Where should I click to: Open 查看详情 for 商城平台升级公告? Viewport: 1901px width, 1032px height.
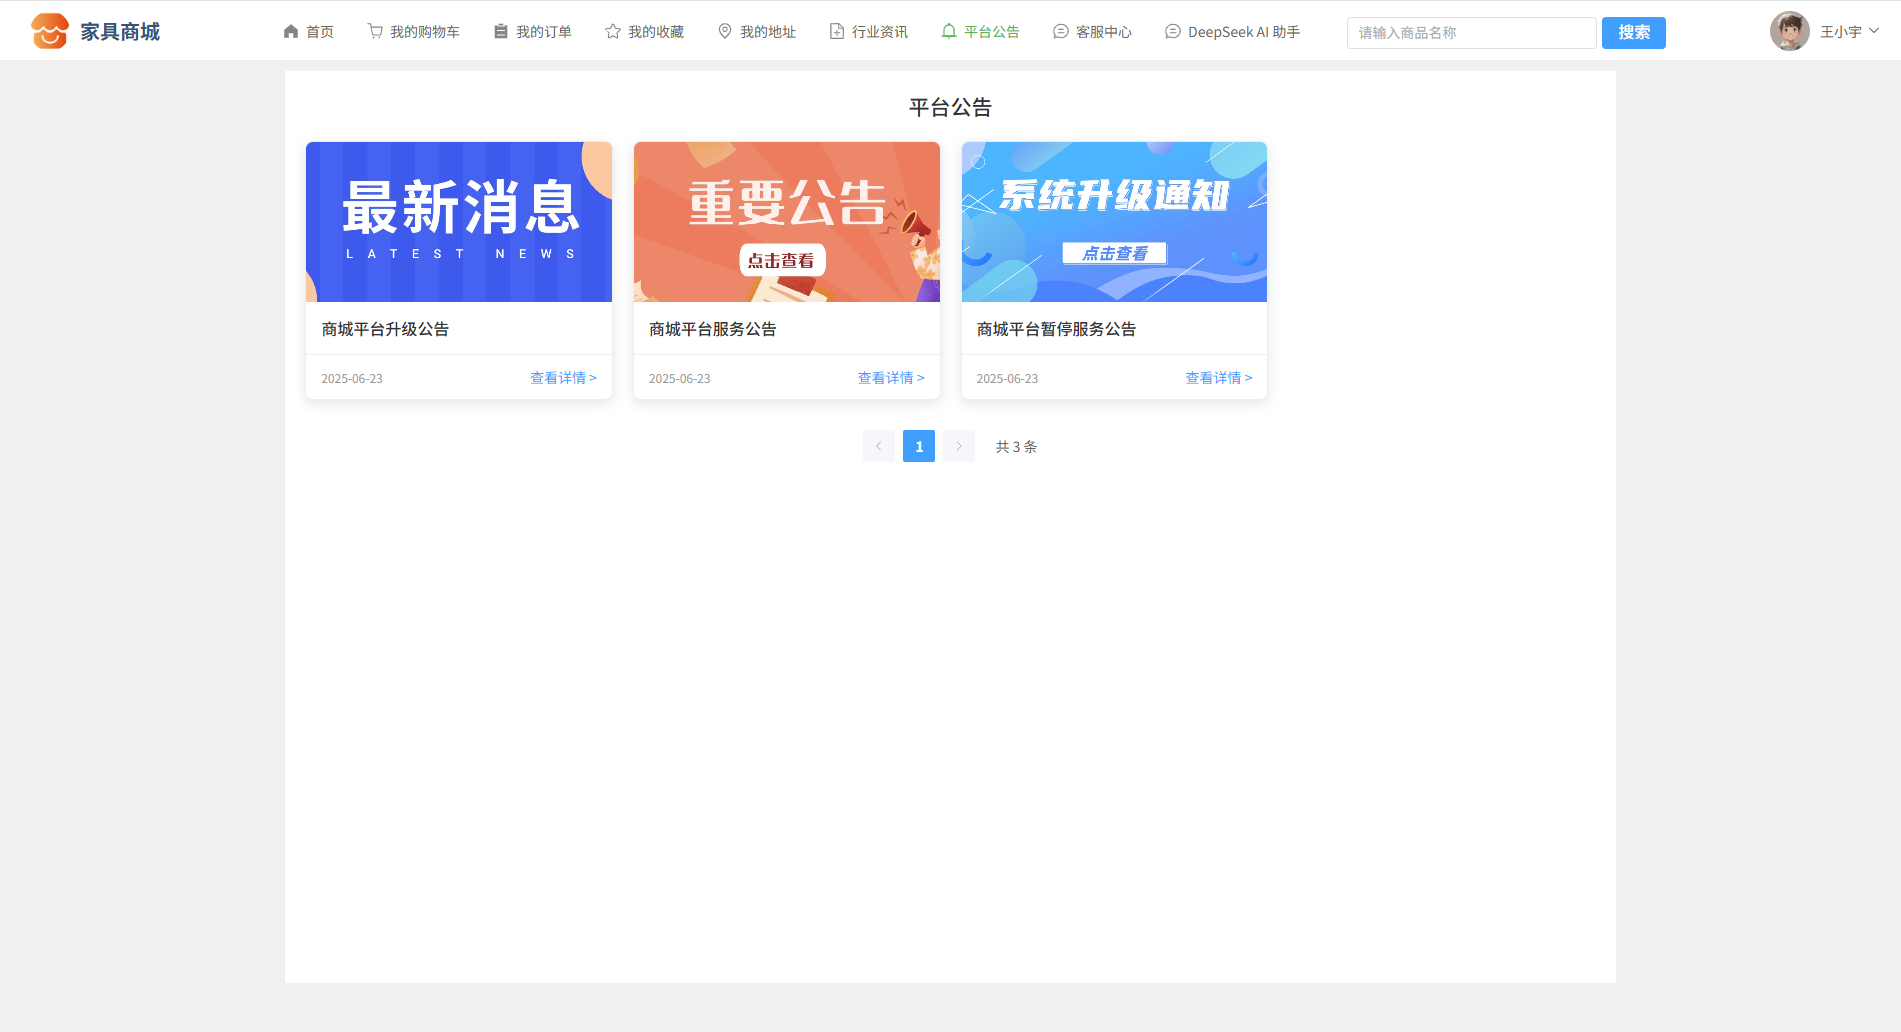point(563,378)
